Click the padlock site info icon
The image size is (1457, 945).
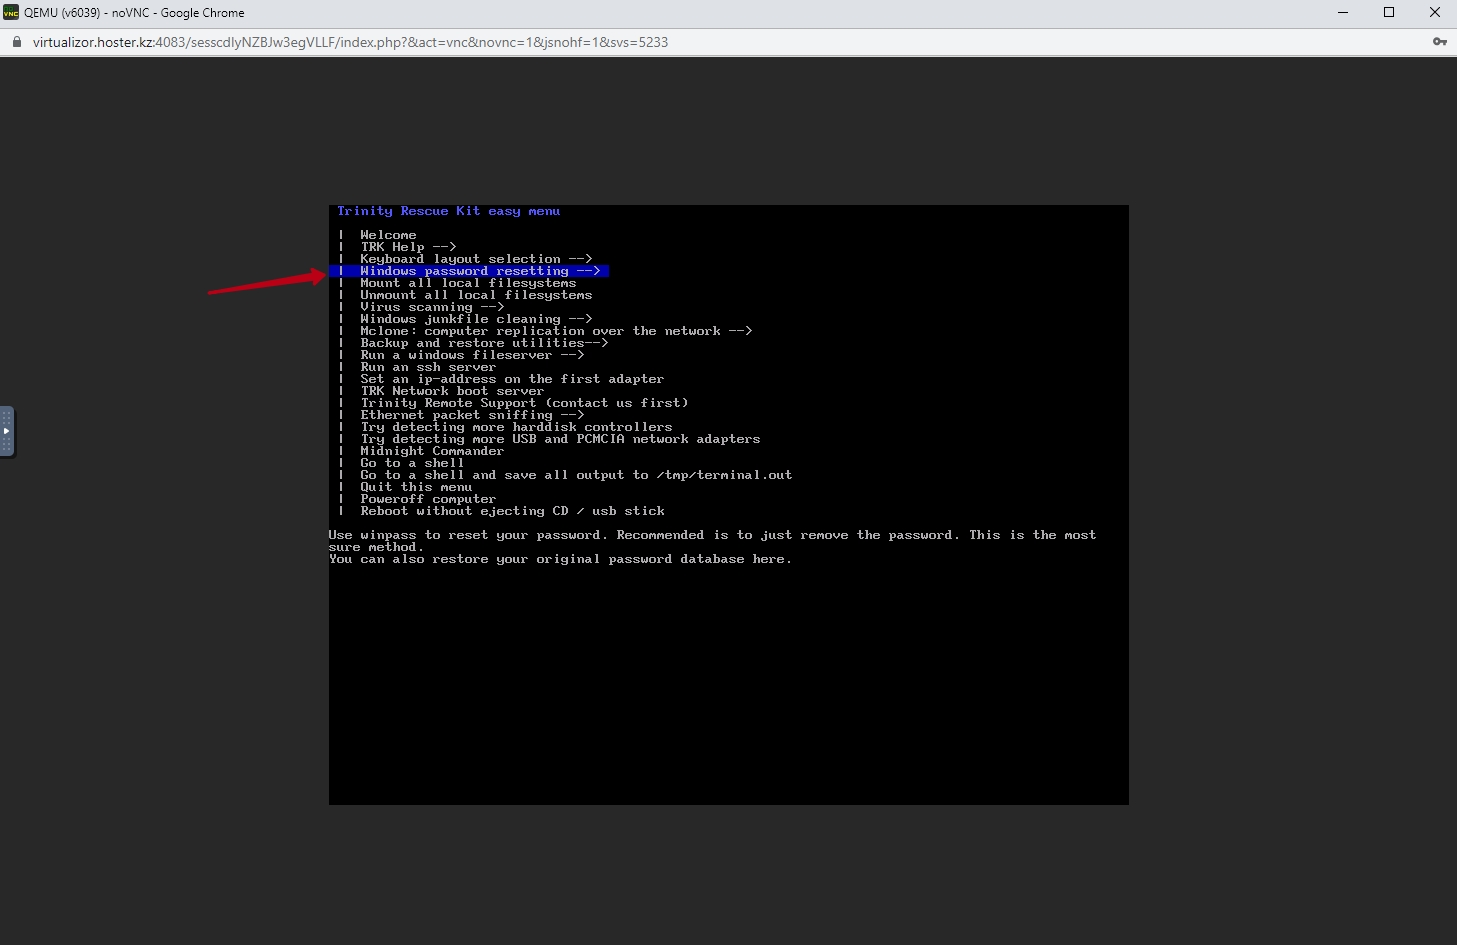point(15,42)
